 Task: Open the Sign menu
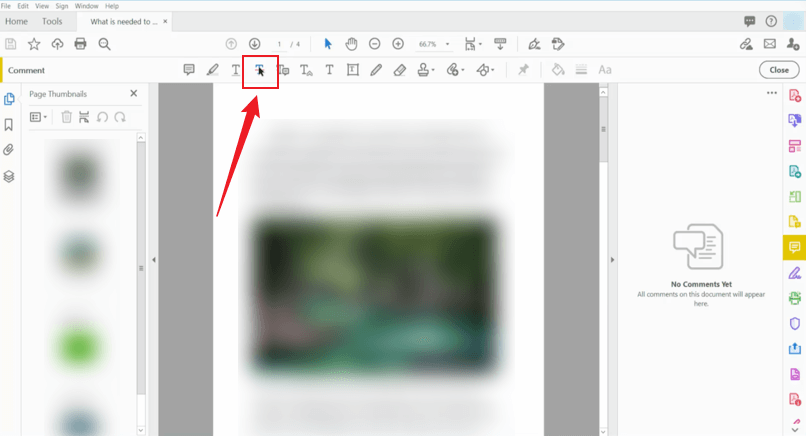(x=62, y=6)
